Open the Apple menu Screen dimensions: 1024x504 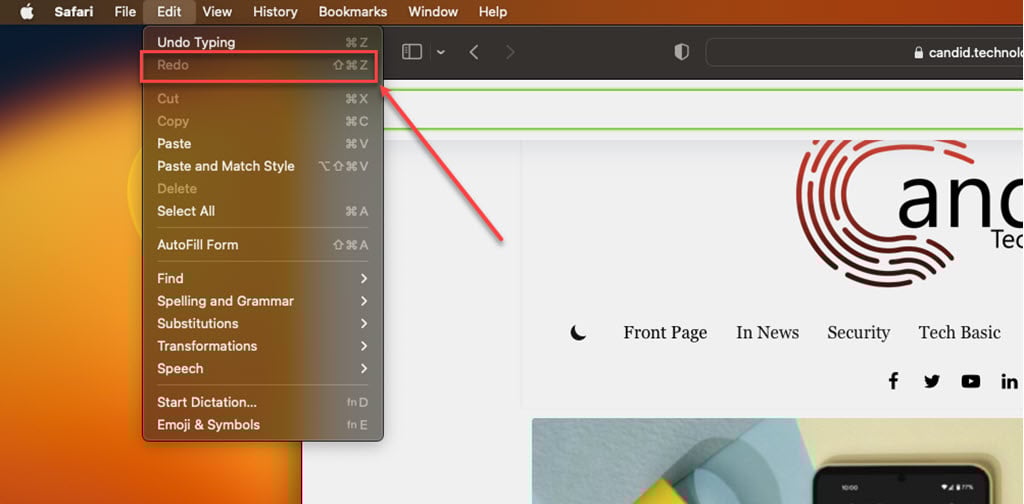27,12
